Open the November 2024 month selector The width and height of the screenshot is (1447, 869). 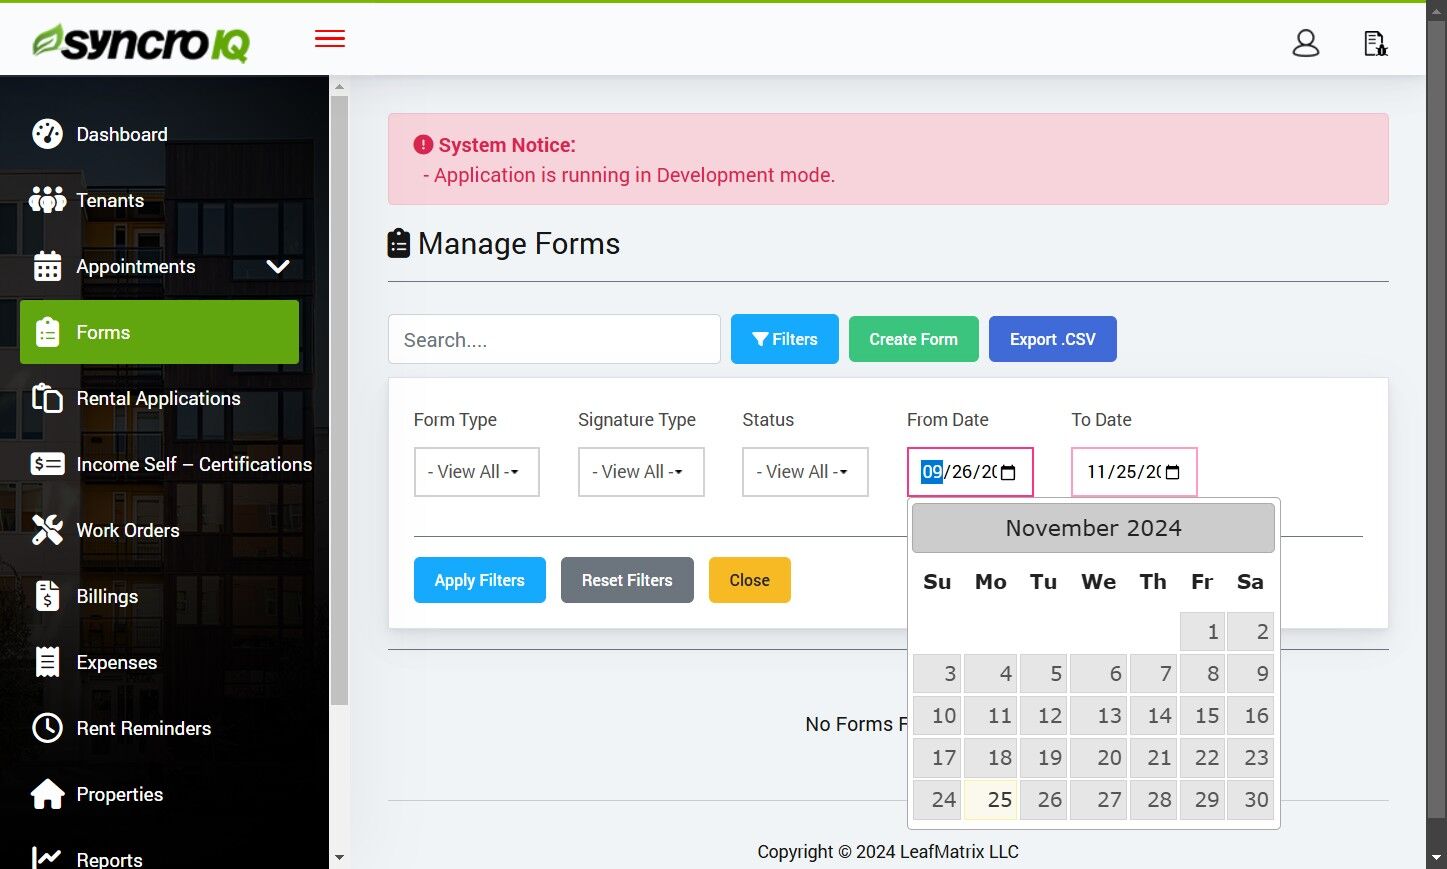pyautogui.click(x=1093, y=528)
